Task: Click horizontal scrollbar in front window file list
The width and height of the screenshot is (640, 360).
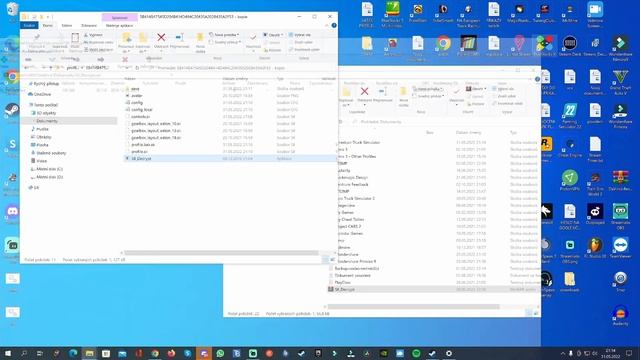Action: [221, 253]
